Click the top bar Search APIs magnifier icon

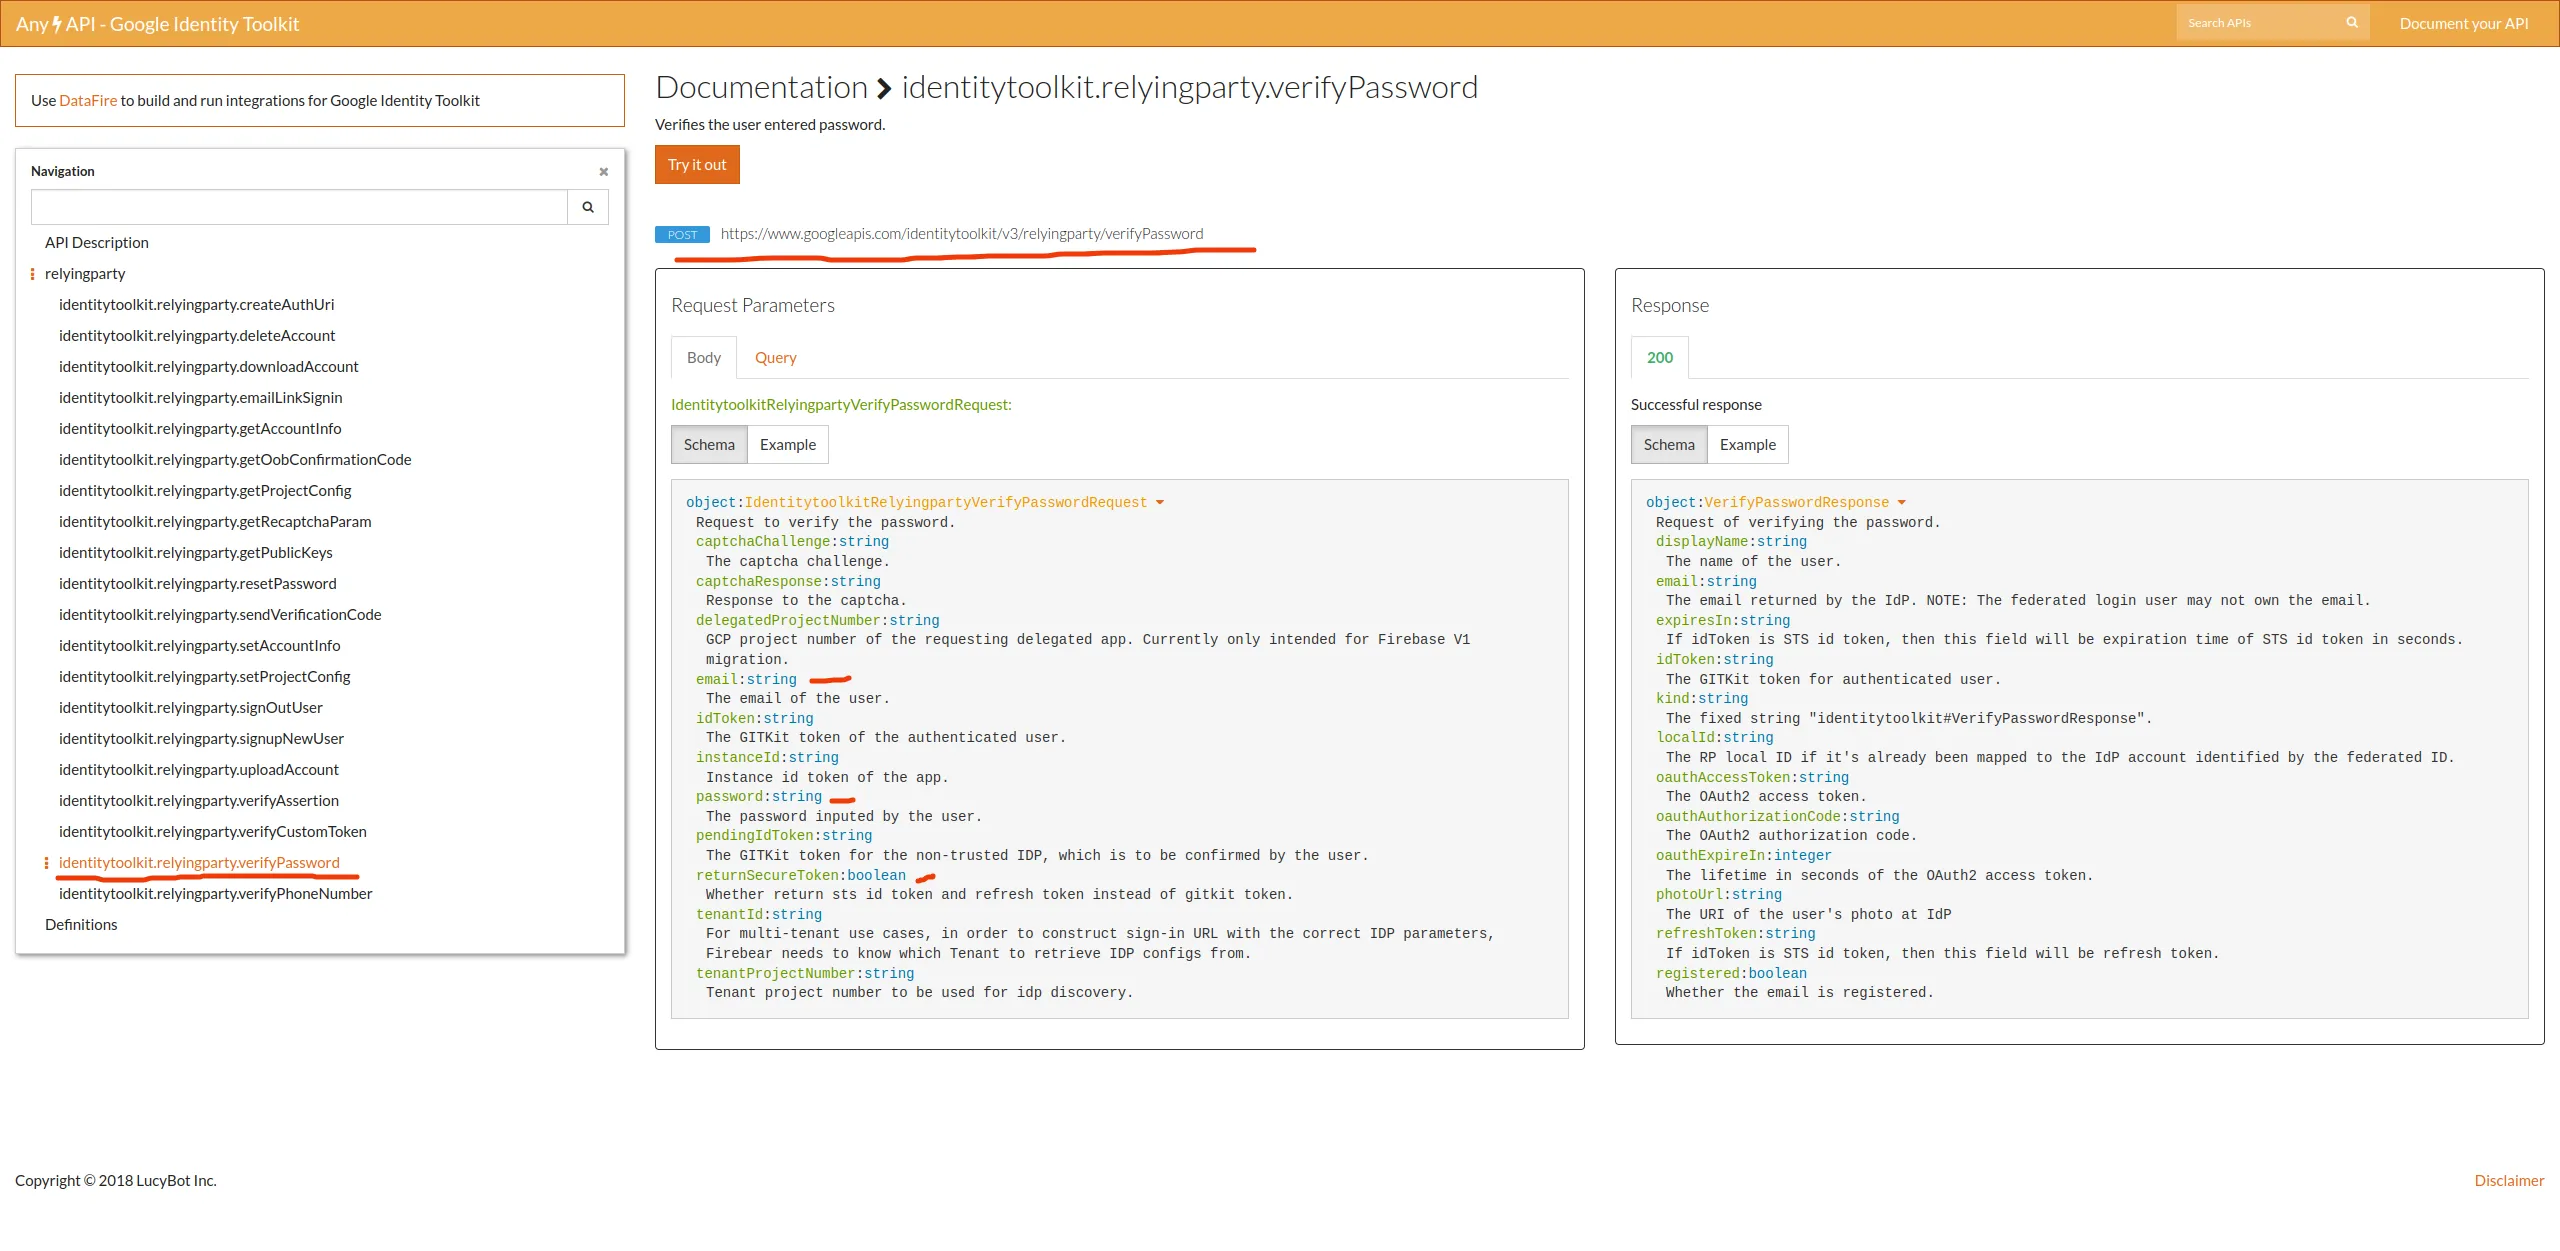point(2352,23)
